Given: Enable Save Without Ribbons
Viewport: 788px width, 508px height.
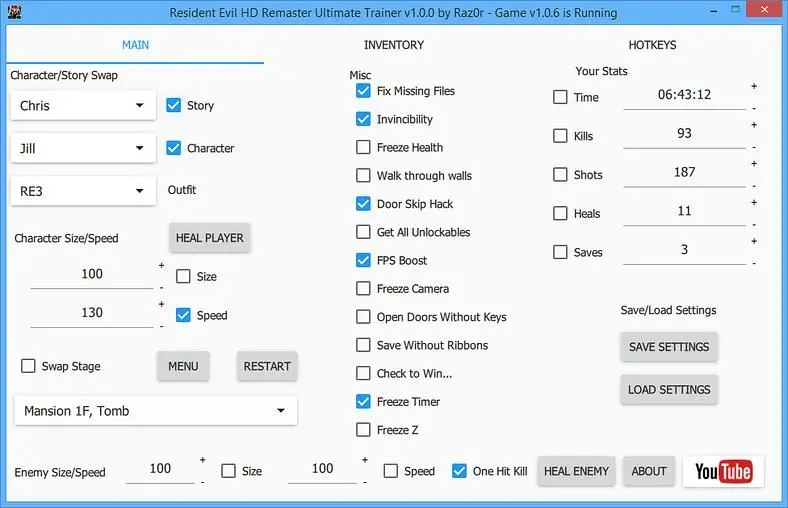Looking at the screenshot, I should point(363,345).
